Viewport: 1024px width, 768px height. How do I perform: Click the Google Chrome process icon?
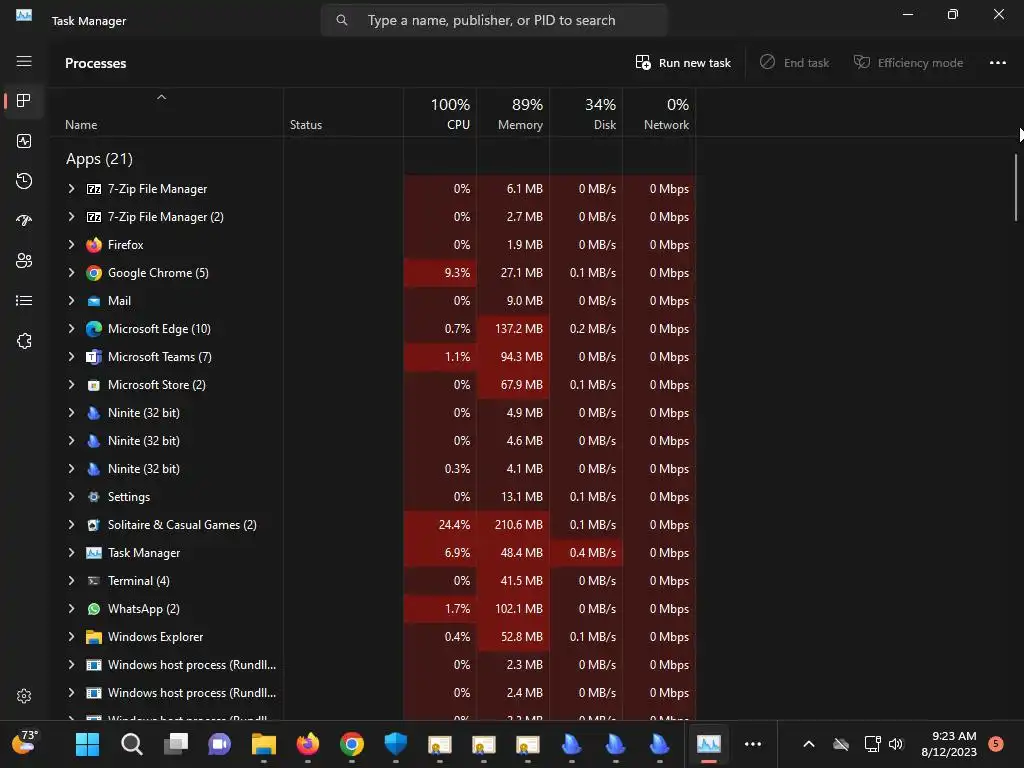tap(94, 273)
